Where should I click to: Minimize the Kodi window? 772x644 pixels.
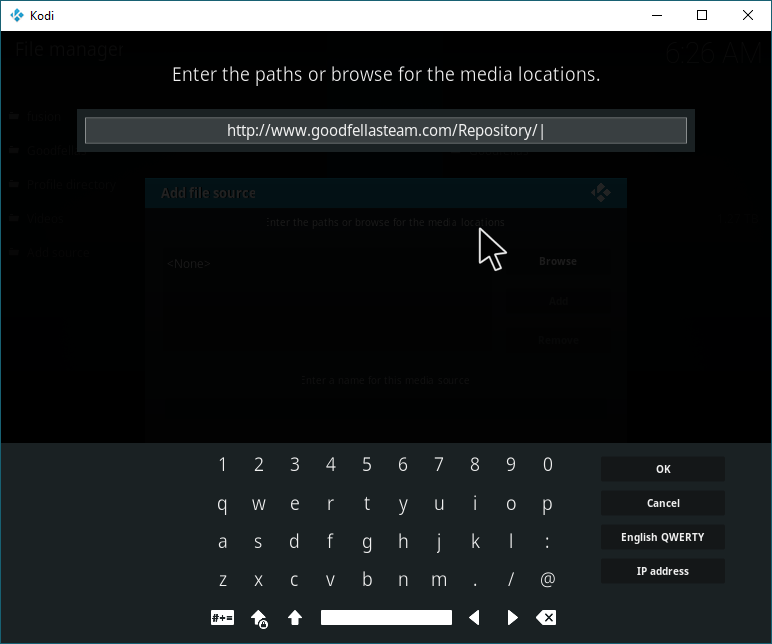click(657, 15)
